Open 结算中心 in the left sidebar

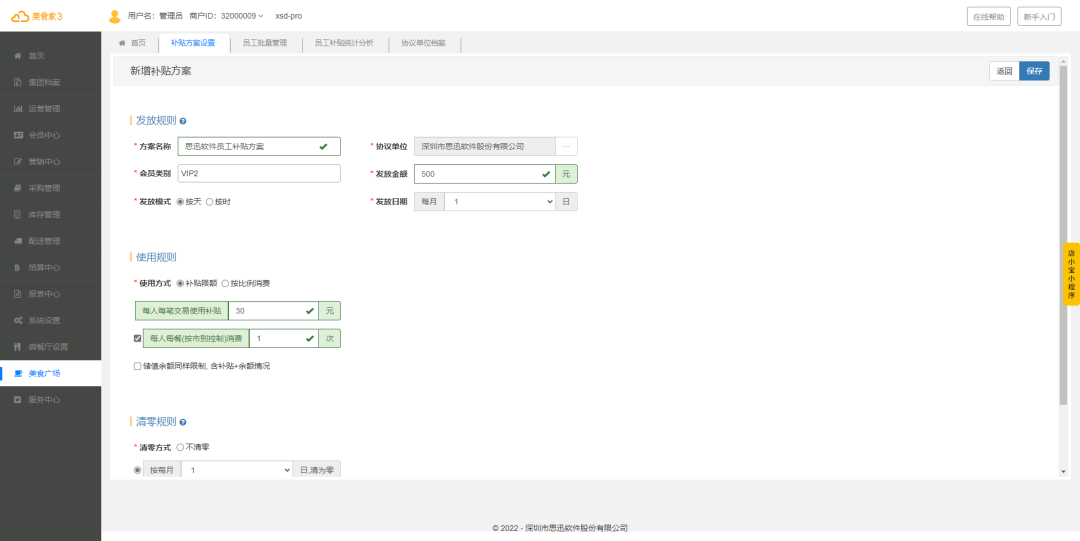coord(44,267)
